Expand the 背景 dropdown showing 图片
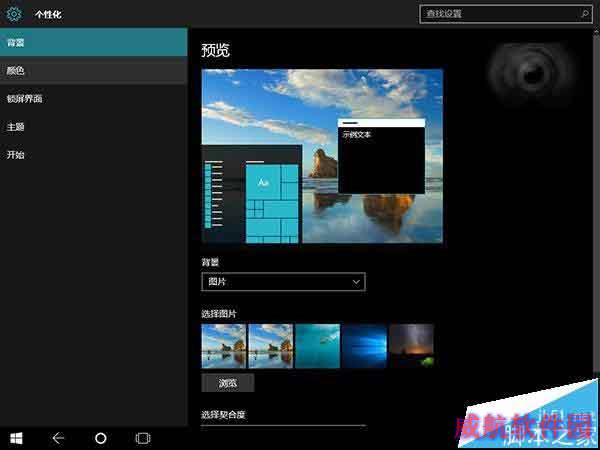600x450 pixels. tap(283, 282)
